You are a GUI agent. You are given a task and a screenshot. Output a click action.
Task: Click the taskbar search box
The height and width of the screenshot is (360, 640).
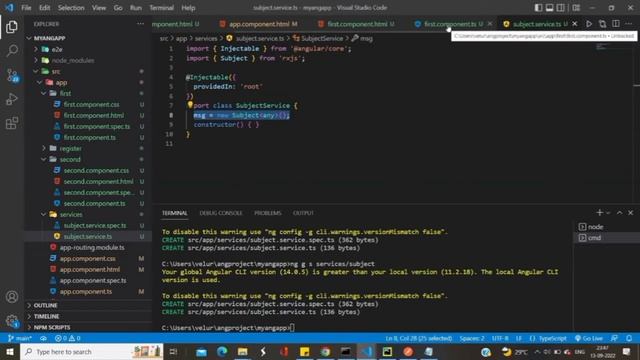pyautogui.click(x=91, y=351)
